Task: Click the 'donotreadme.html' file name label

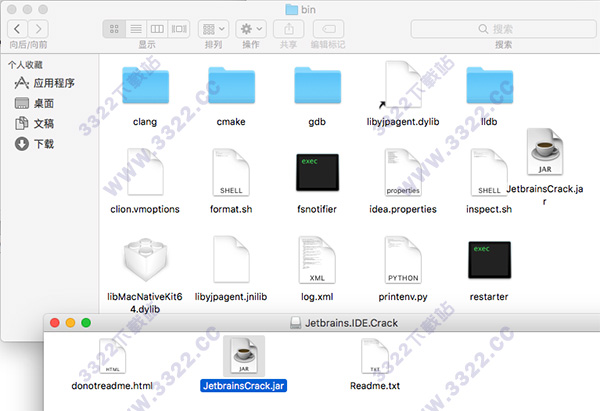Action: (x=112, y=386)
